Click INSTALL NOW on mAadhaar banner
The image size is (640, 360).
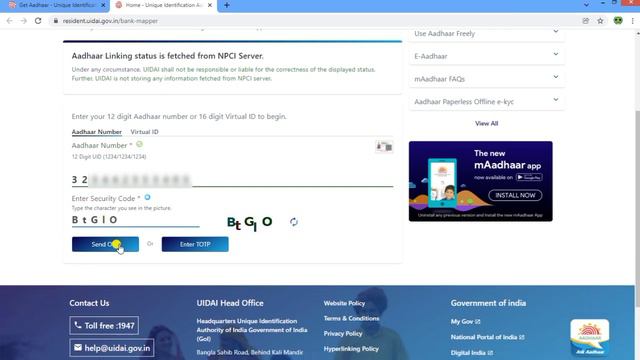(x=515, y=195)
